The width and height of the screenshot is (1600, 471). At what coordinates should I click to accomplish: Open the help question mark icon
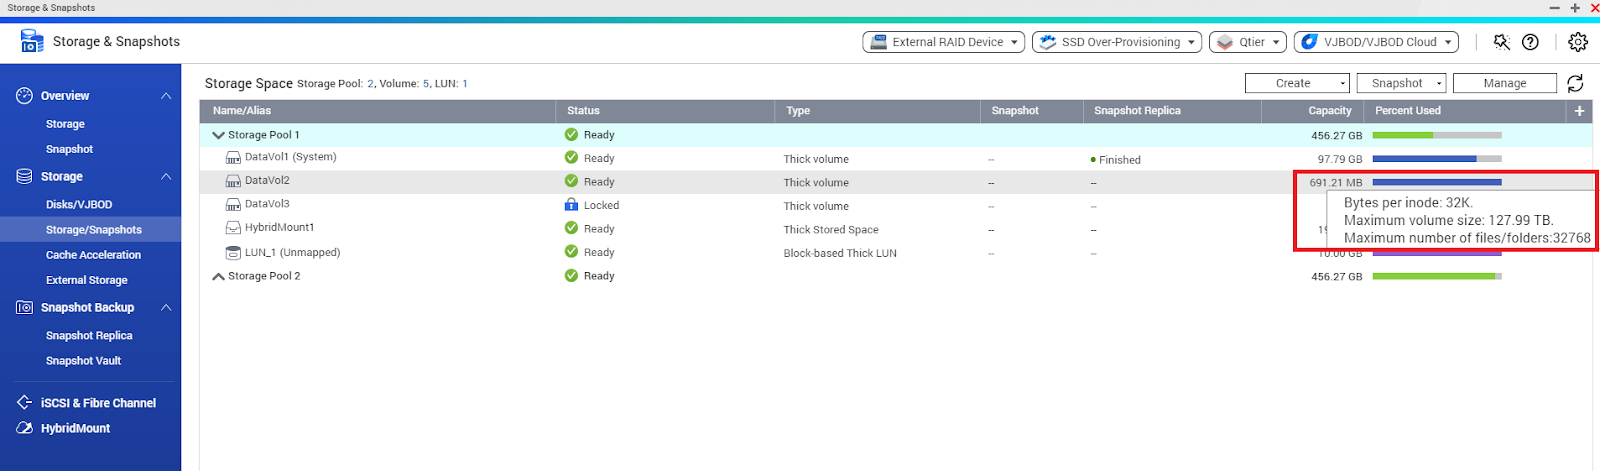[x=1530, y=42]
